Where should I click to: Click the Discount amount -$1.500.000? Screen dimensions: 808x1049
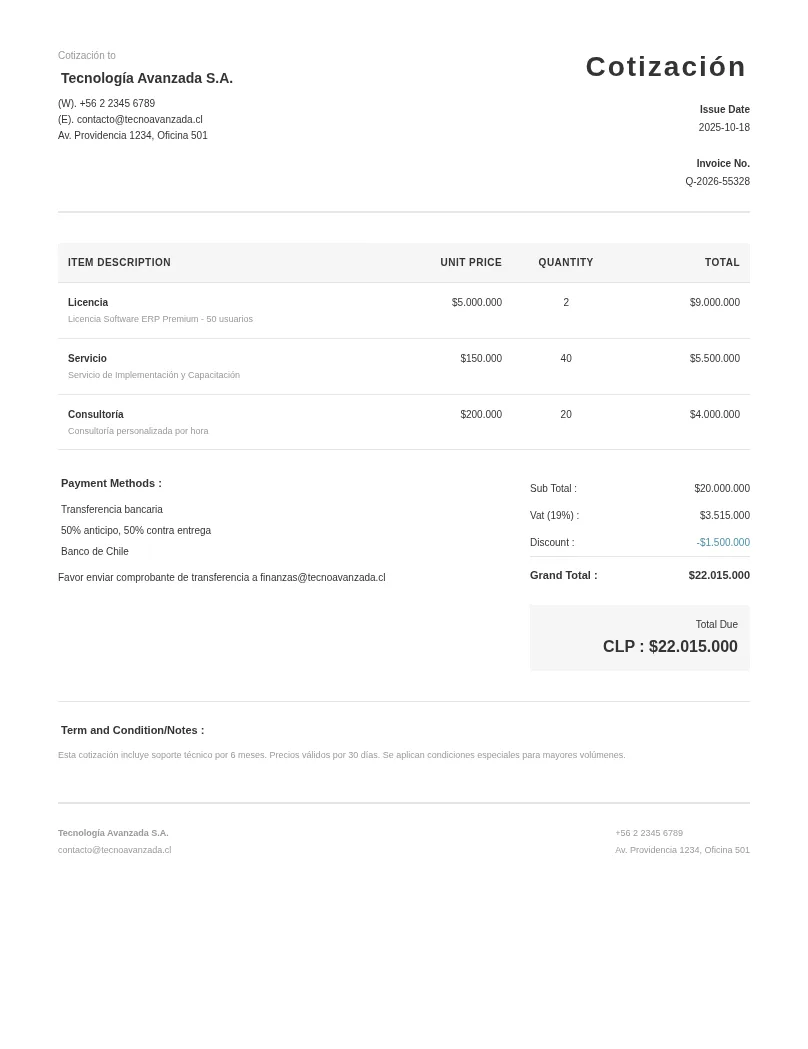click(x=723, y=543)
